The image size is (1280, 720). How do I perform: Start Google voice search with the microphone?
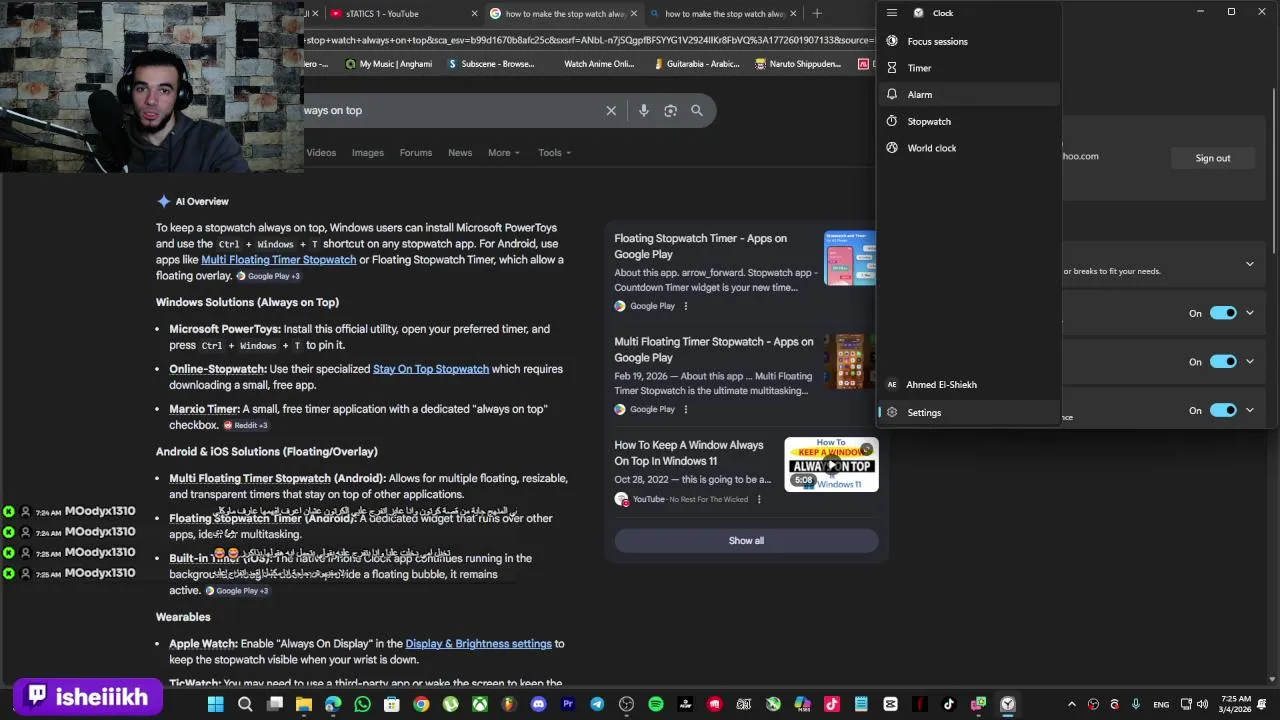pyautogui.click(x=644, y=110)
